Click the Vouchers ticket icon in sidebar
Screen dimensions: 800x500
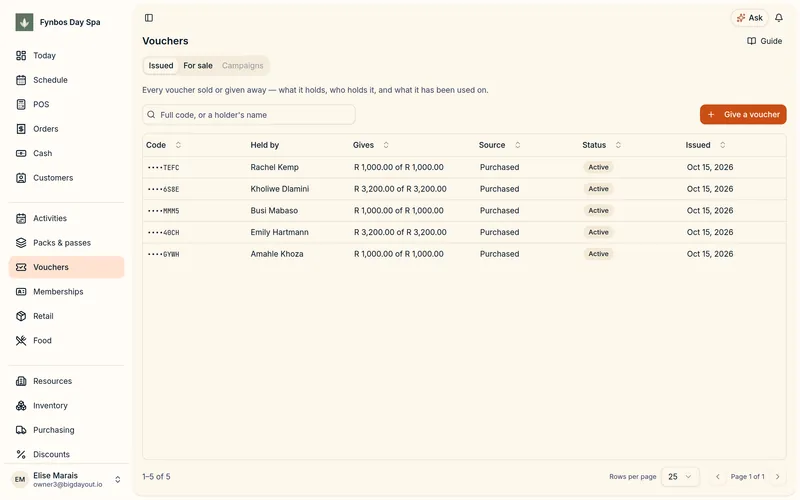[21, 267]
